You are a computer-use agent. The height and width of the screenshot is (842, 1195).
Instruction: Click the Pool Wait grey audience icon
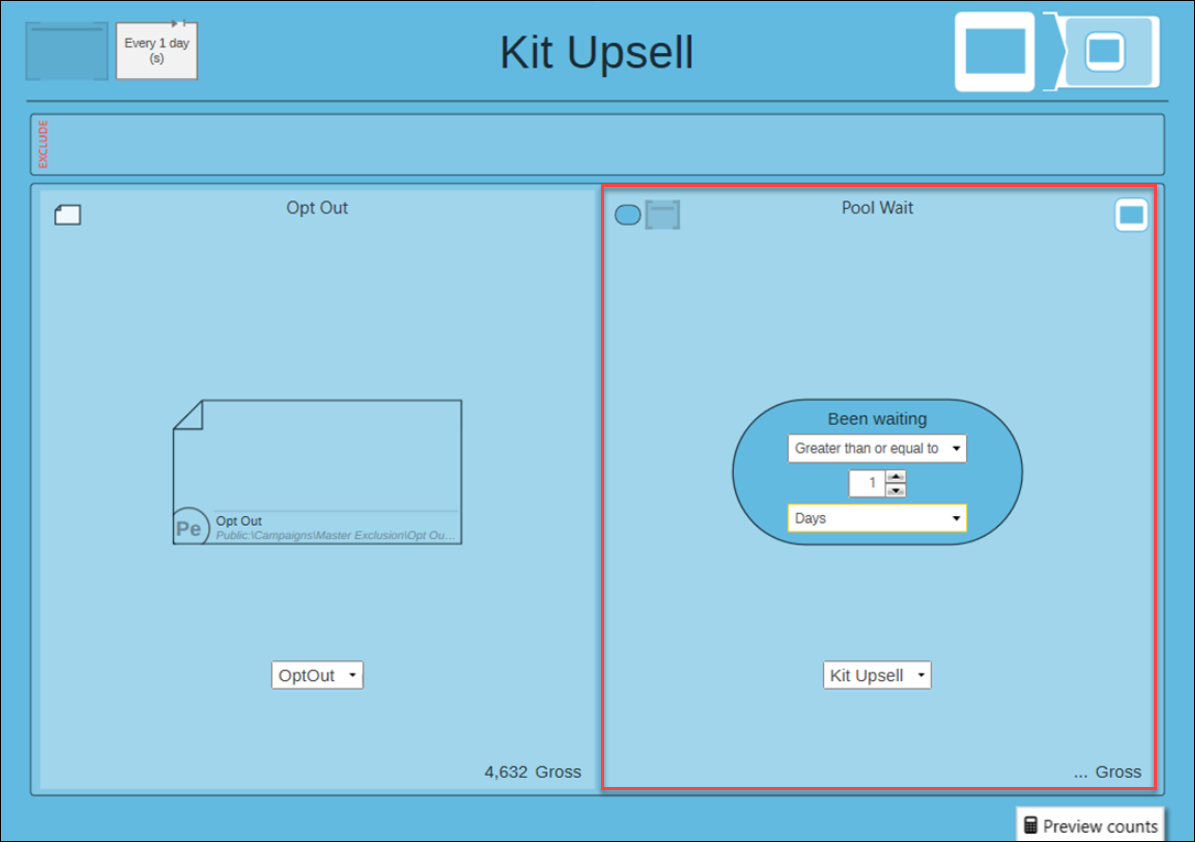pyautogui.click(x=662, y=215)
